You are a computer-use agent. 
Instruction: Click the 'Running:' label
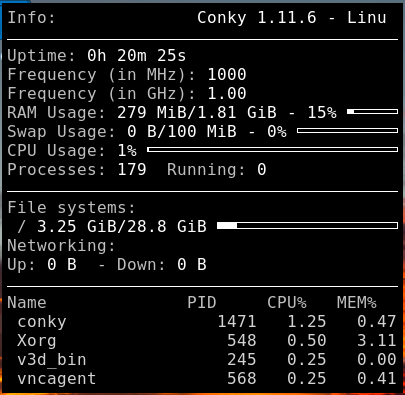coord(206,169)
